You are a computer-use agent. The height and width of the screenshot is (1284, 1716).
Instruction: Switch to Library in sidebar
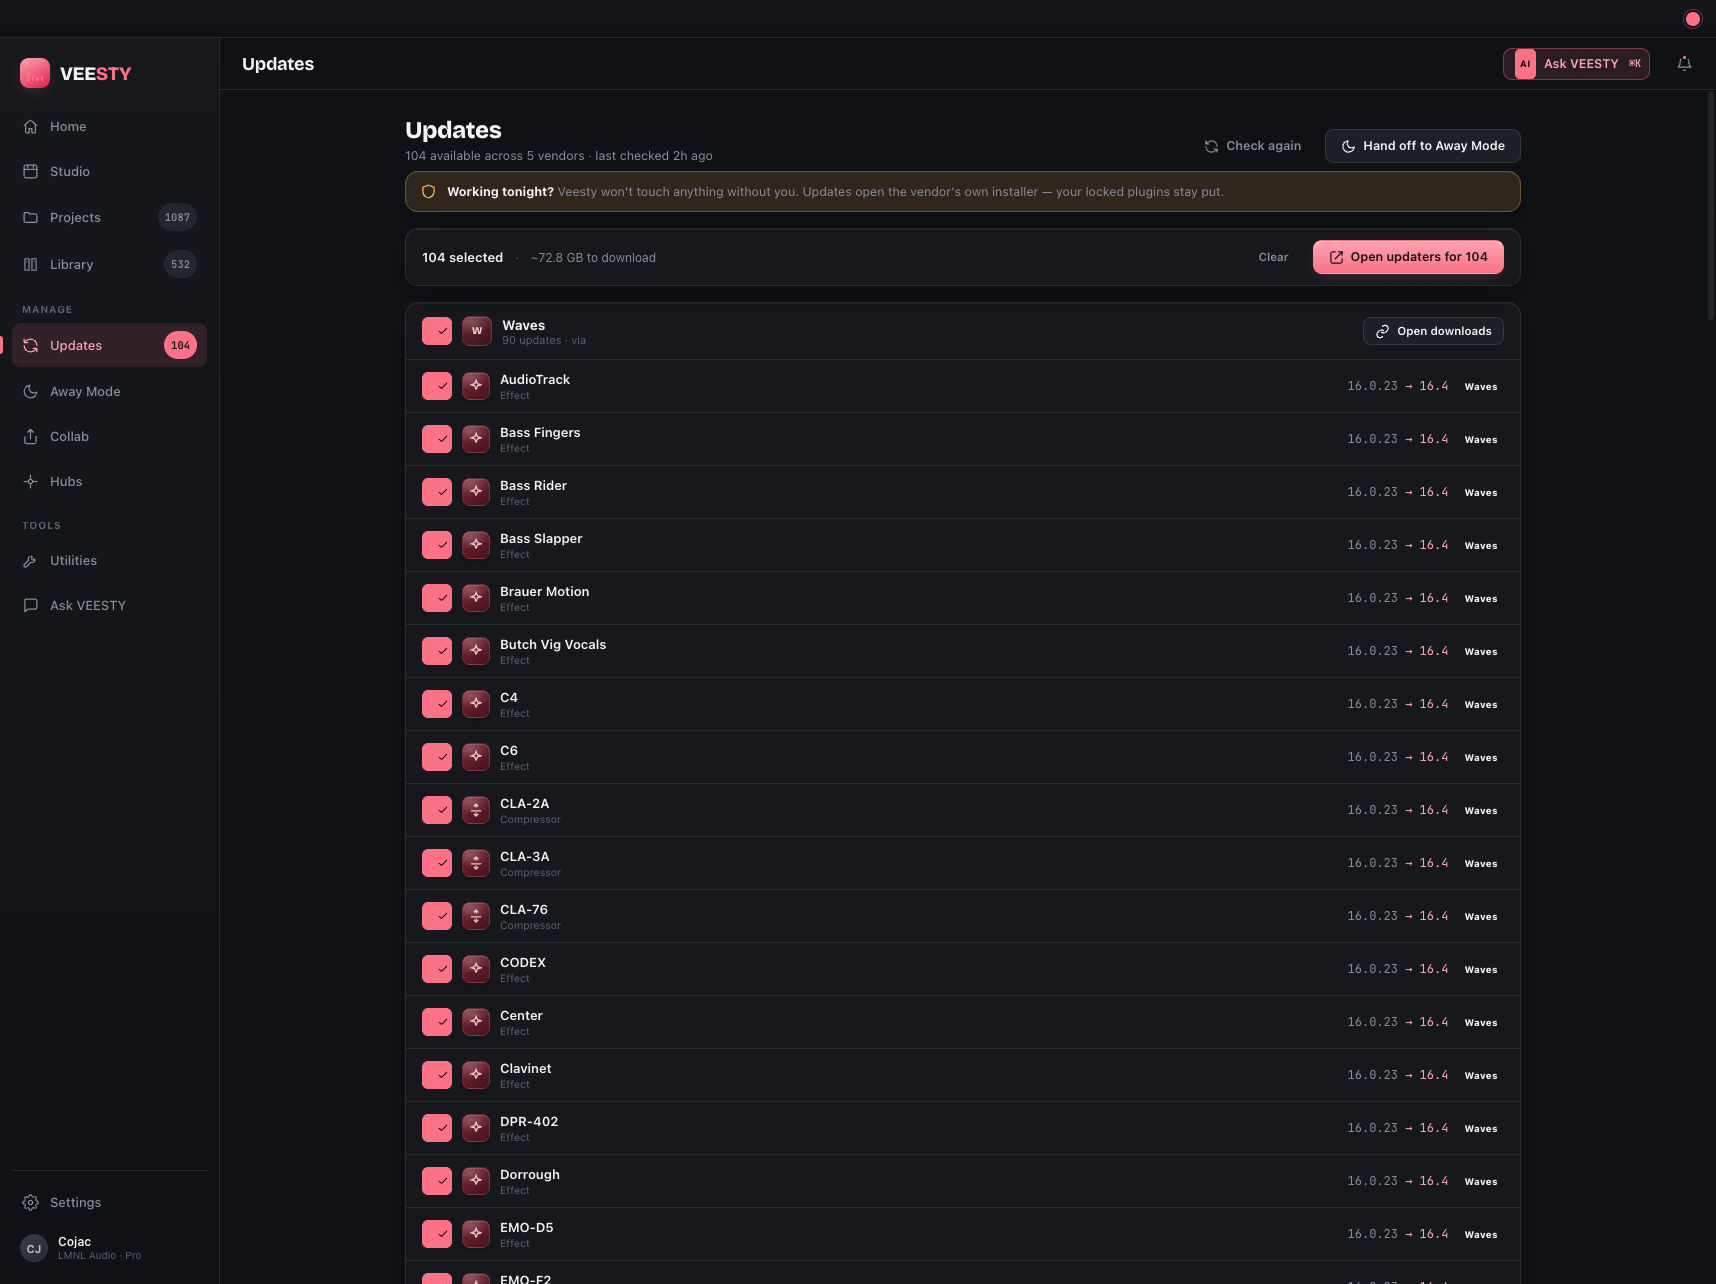(109, 264)
